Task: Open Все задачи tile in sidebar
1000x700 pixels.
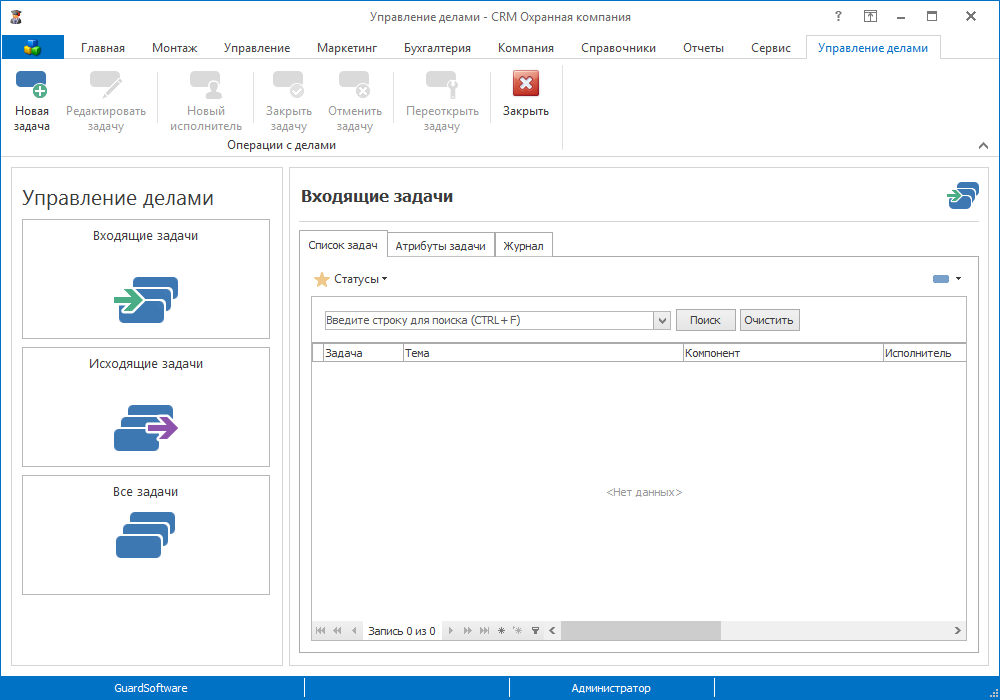Action: coord(146,535)
